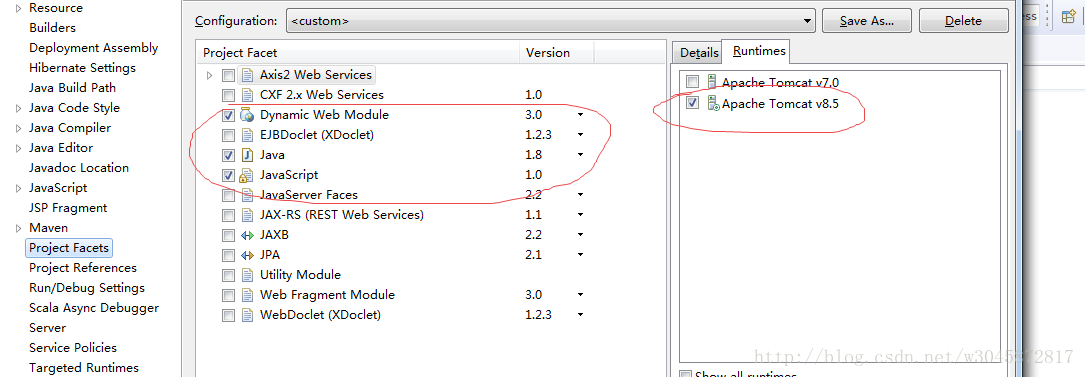This screenshot has height=377, width=1085.
Task: Check the JPA facet checkbox
Action: (x=228, y=255)
